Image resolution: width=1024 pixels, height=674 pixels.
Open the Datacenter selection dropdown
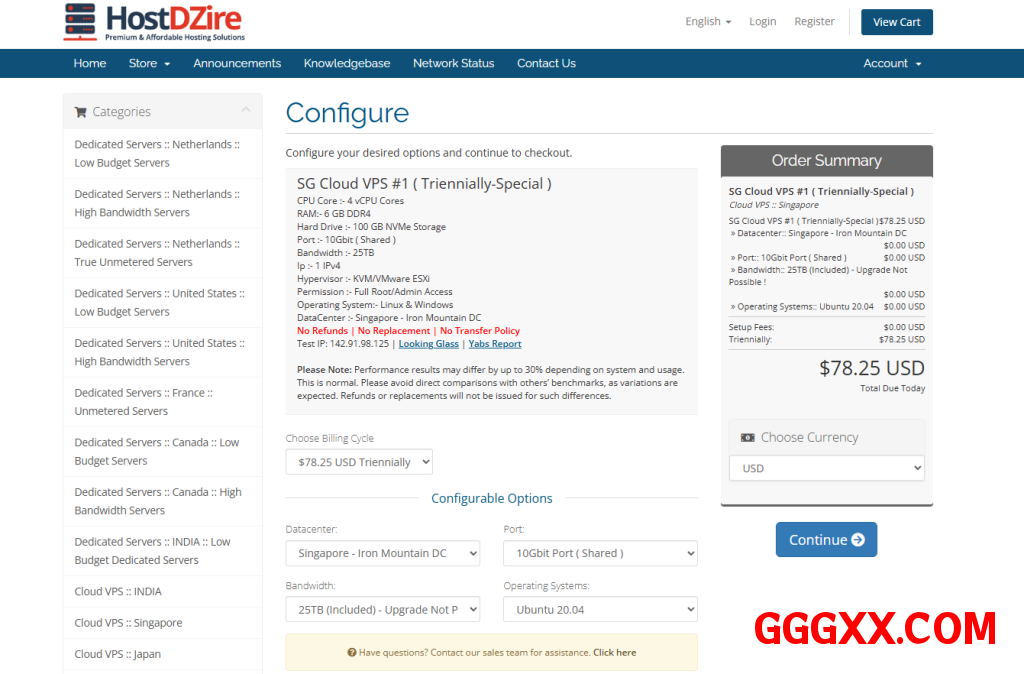[x=382, y=553]
